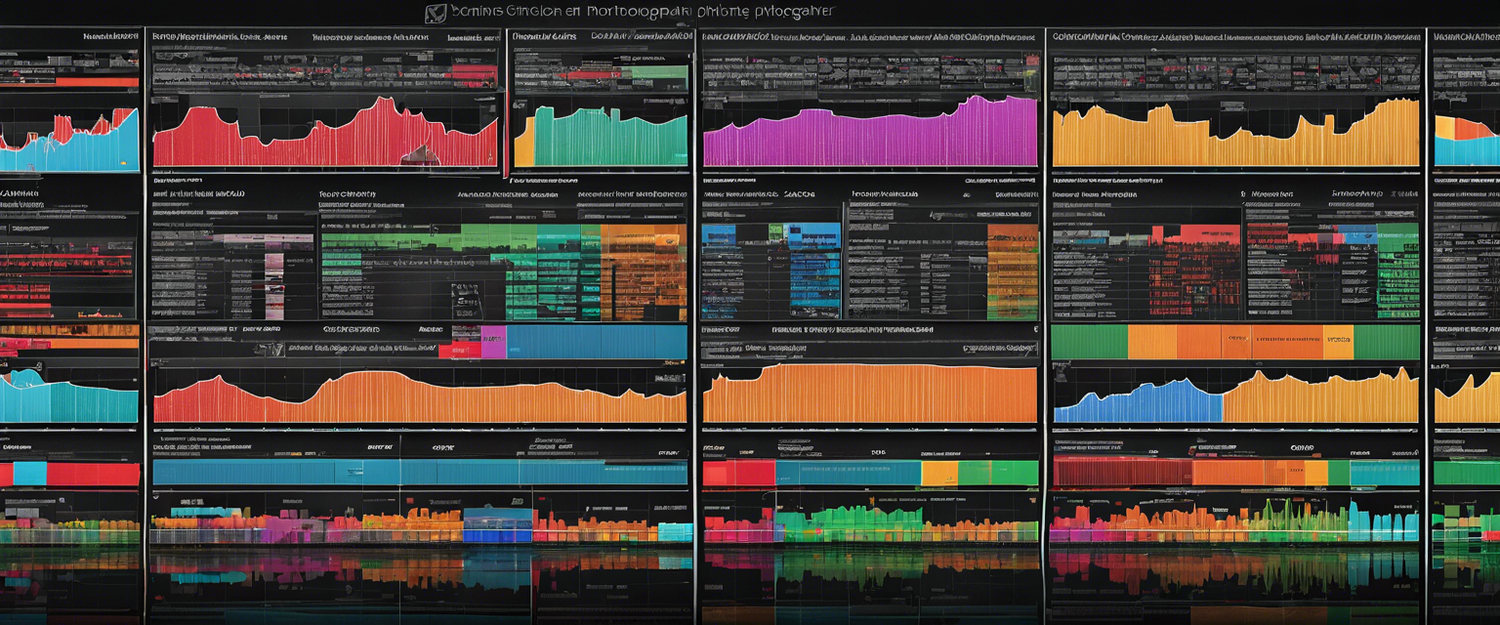Click the green-and-orange segmented bar in the right panel

(1235, 342)
